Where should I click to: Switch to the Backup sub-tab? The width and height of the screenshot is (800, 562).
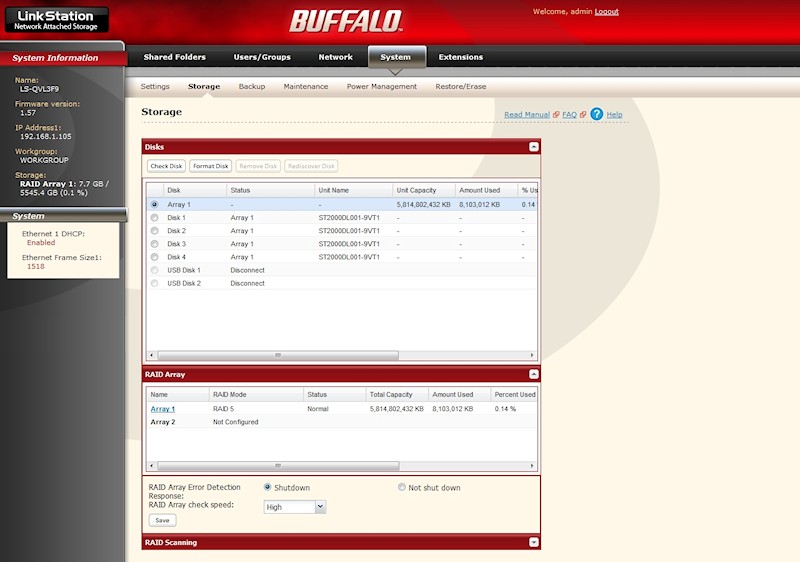click(252, 87)
